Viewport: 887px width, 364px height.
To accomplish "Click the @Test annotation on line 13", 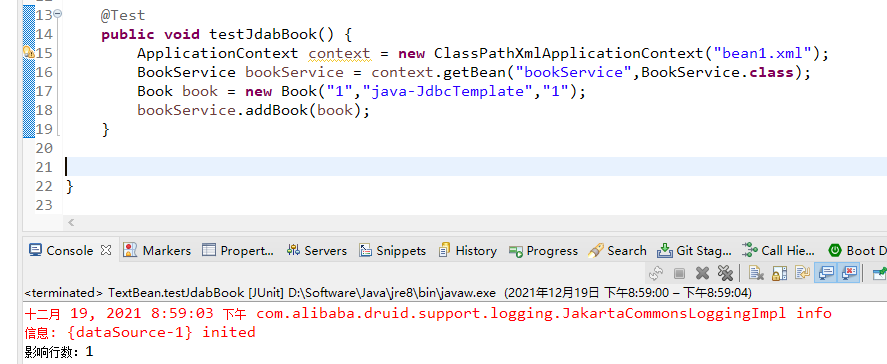I will click(x=123, y=15).
